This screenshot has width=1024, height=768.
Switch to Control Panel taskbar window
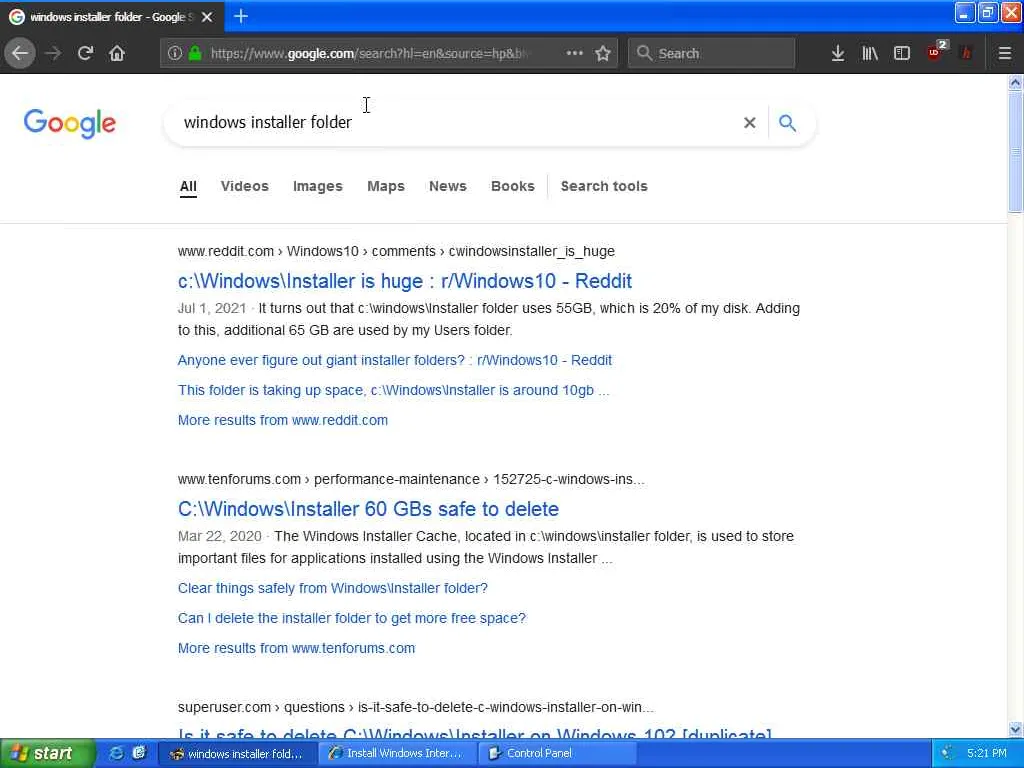[557, 753]
